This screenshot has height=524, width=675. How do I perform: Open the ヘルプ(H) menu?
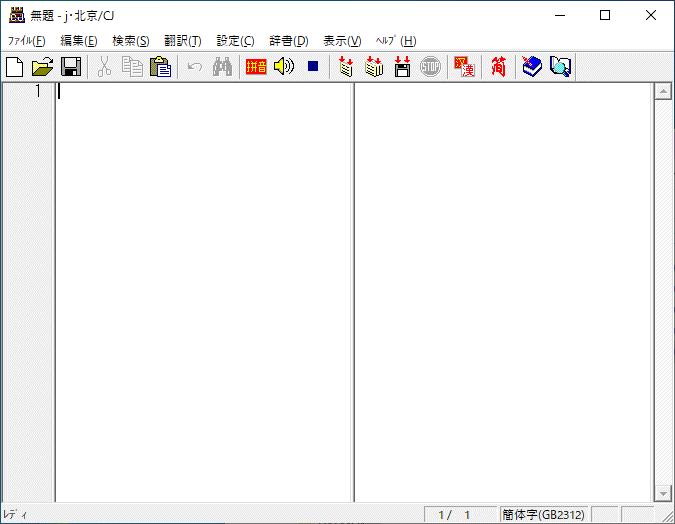point(396,41)
